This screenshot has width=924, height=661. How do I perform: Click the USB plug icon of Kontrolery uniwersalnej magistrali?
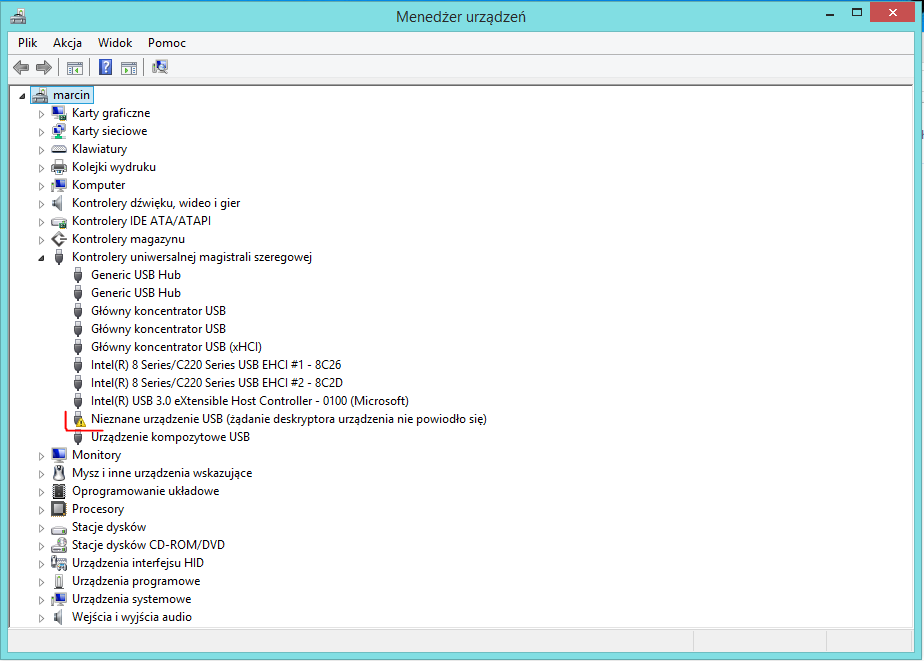point(59,257)
